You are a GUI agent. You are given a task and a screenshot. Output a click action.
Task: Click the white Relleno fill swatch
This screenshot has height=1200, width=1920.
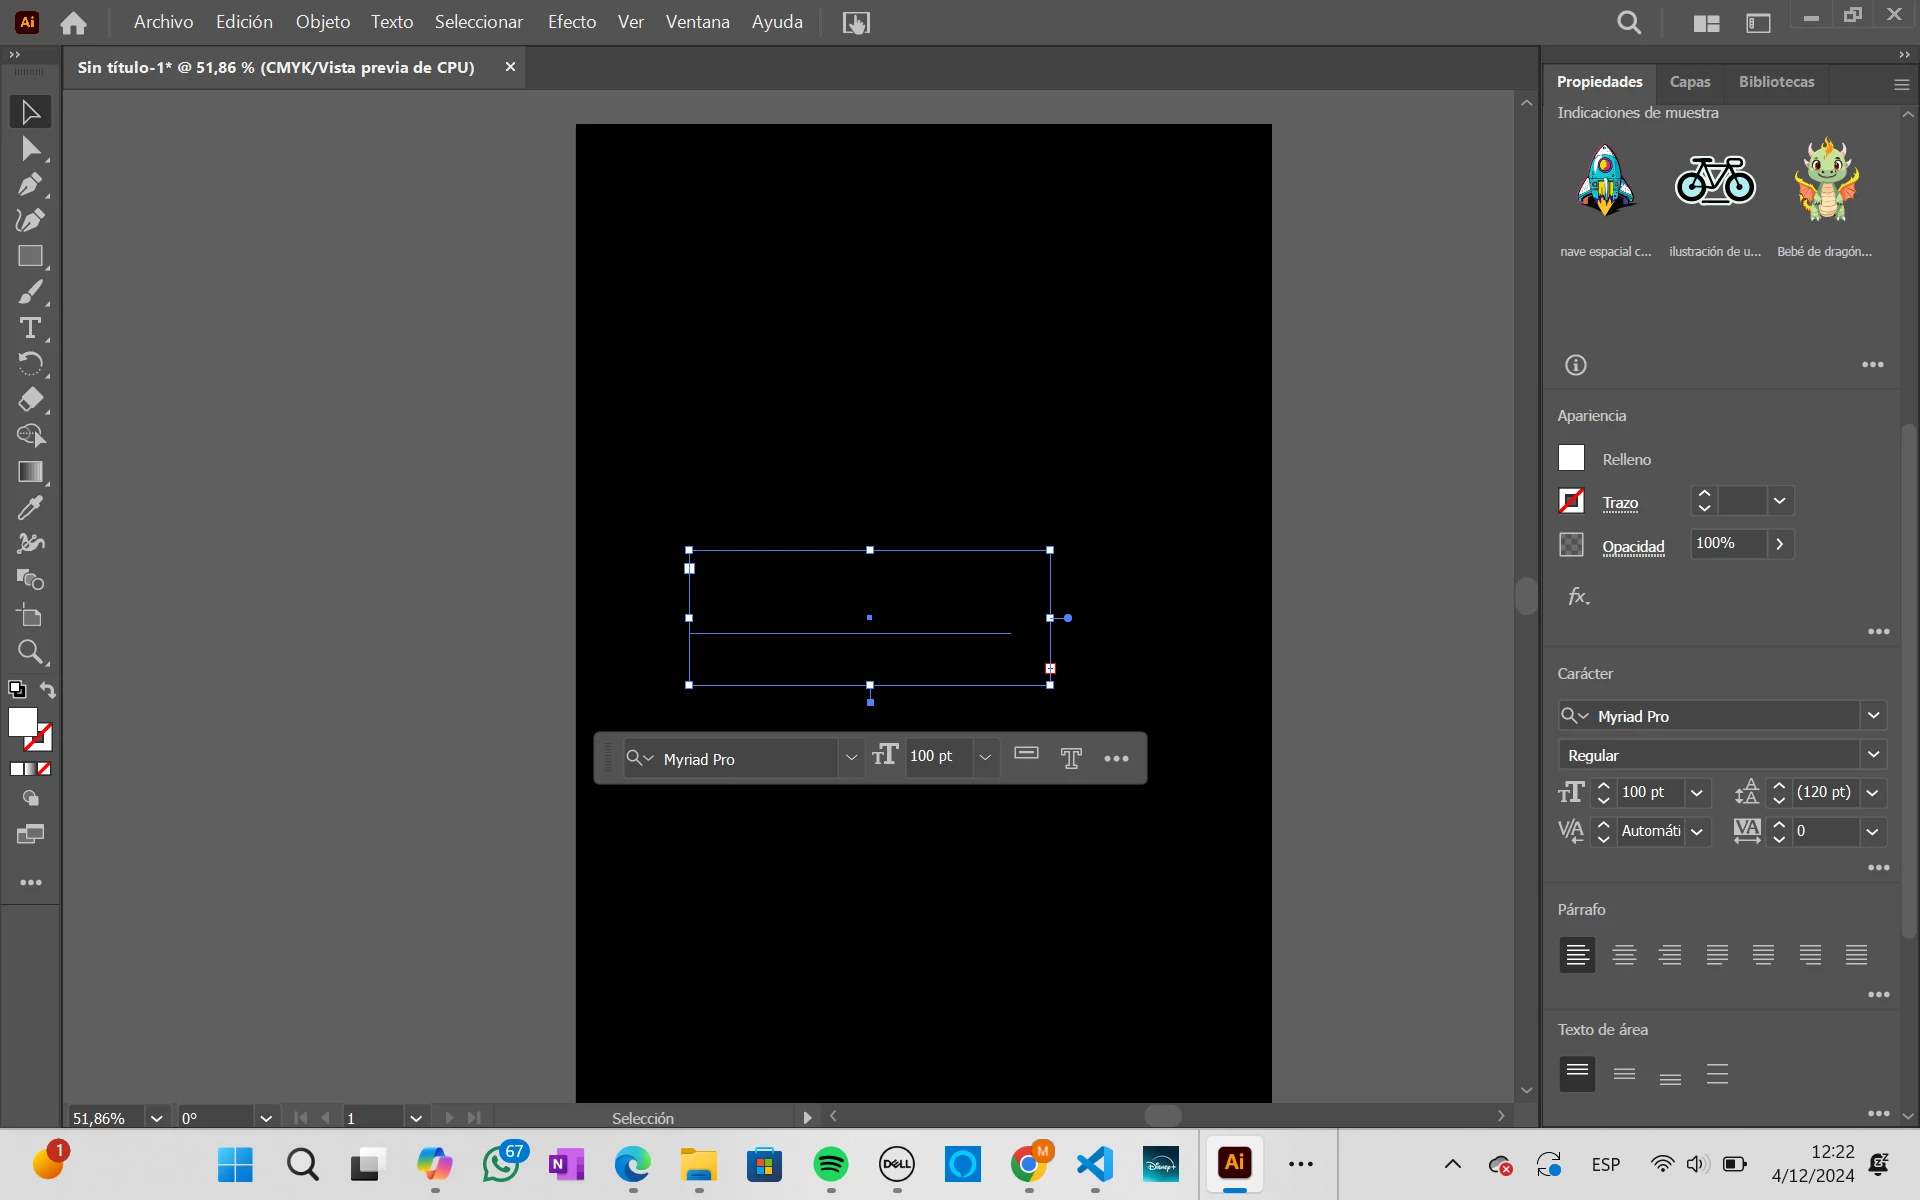(1571, 458)
